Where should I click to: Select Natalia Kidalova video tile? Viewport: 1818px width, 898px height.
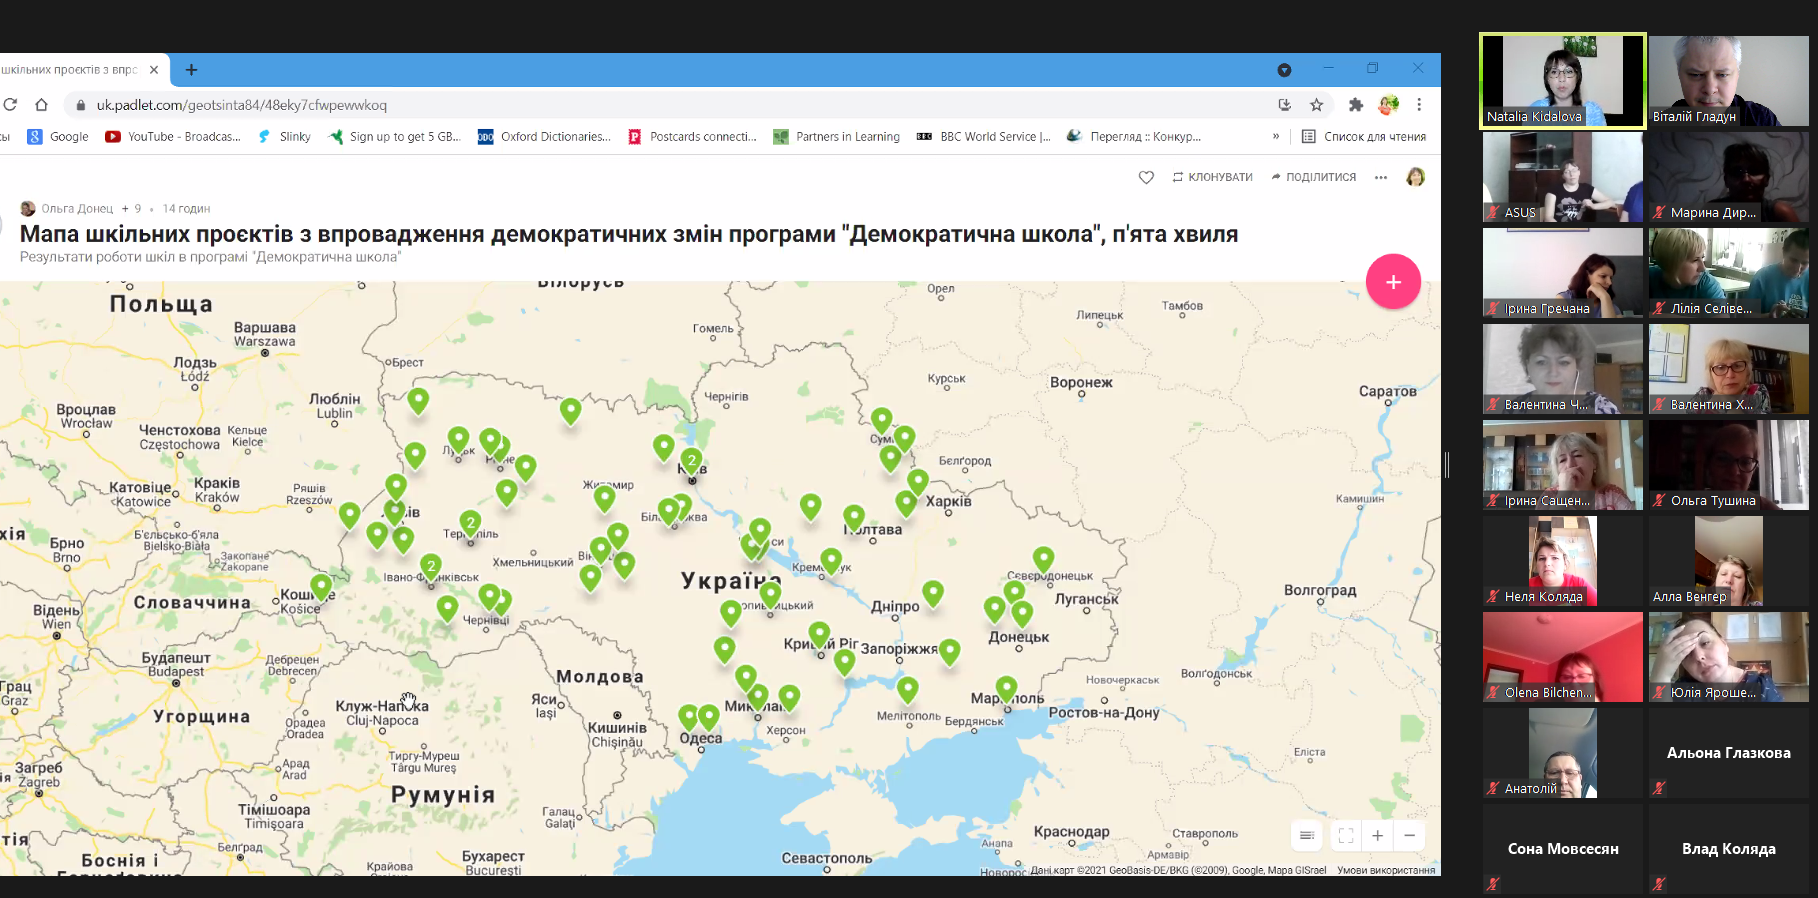coord(1563,81)
